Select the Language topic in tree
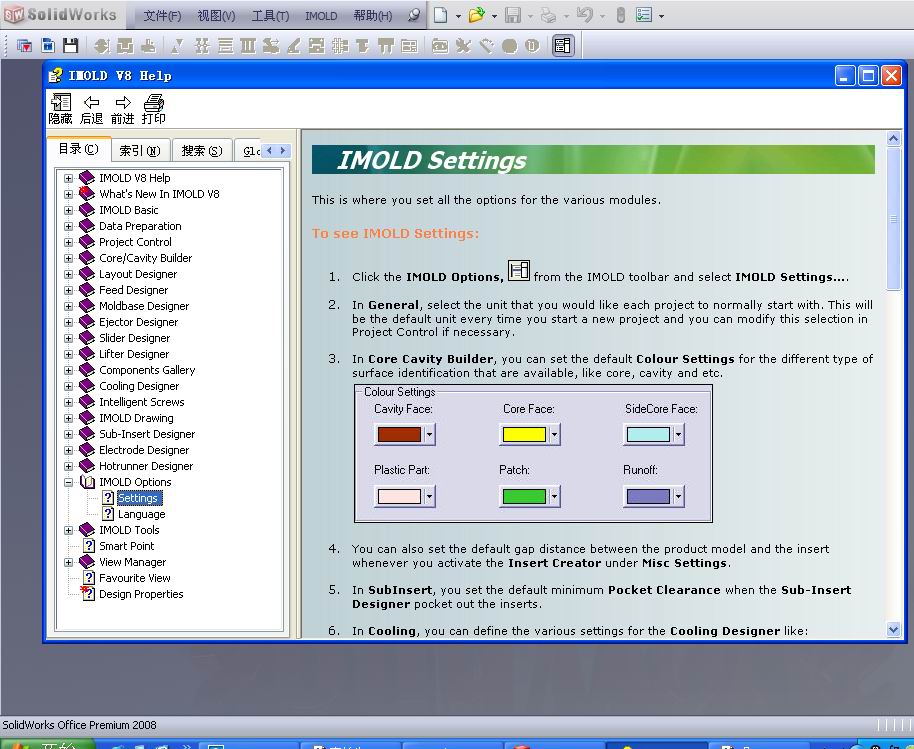The width and height of the screenshot is (914, 749). pyautogui.click(x=142, y=514)
